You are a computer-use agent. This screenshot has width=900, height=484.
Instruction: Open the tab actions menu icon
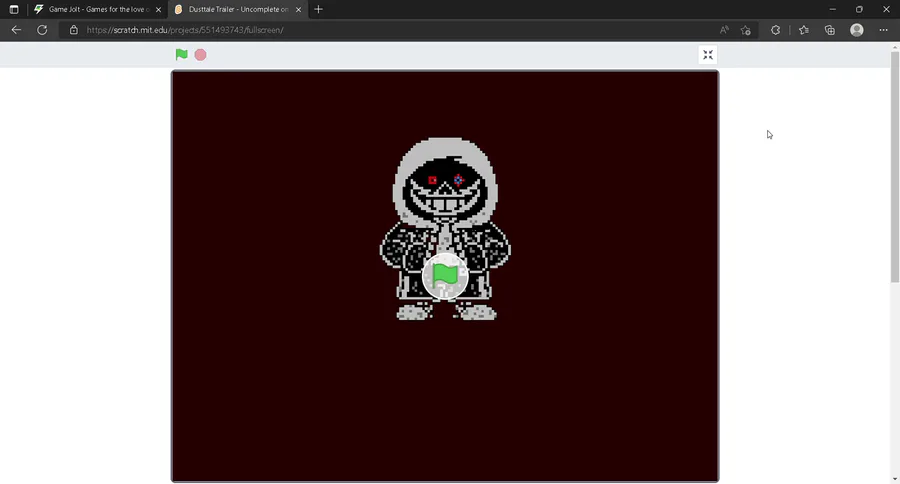14,9
